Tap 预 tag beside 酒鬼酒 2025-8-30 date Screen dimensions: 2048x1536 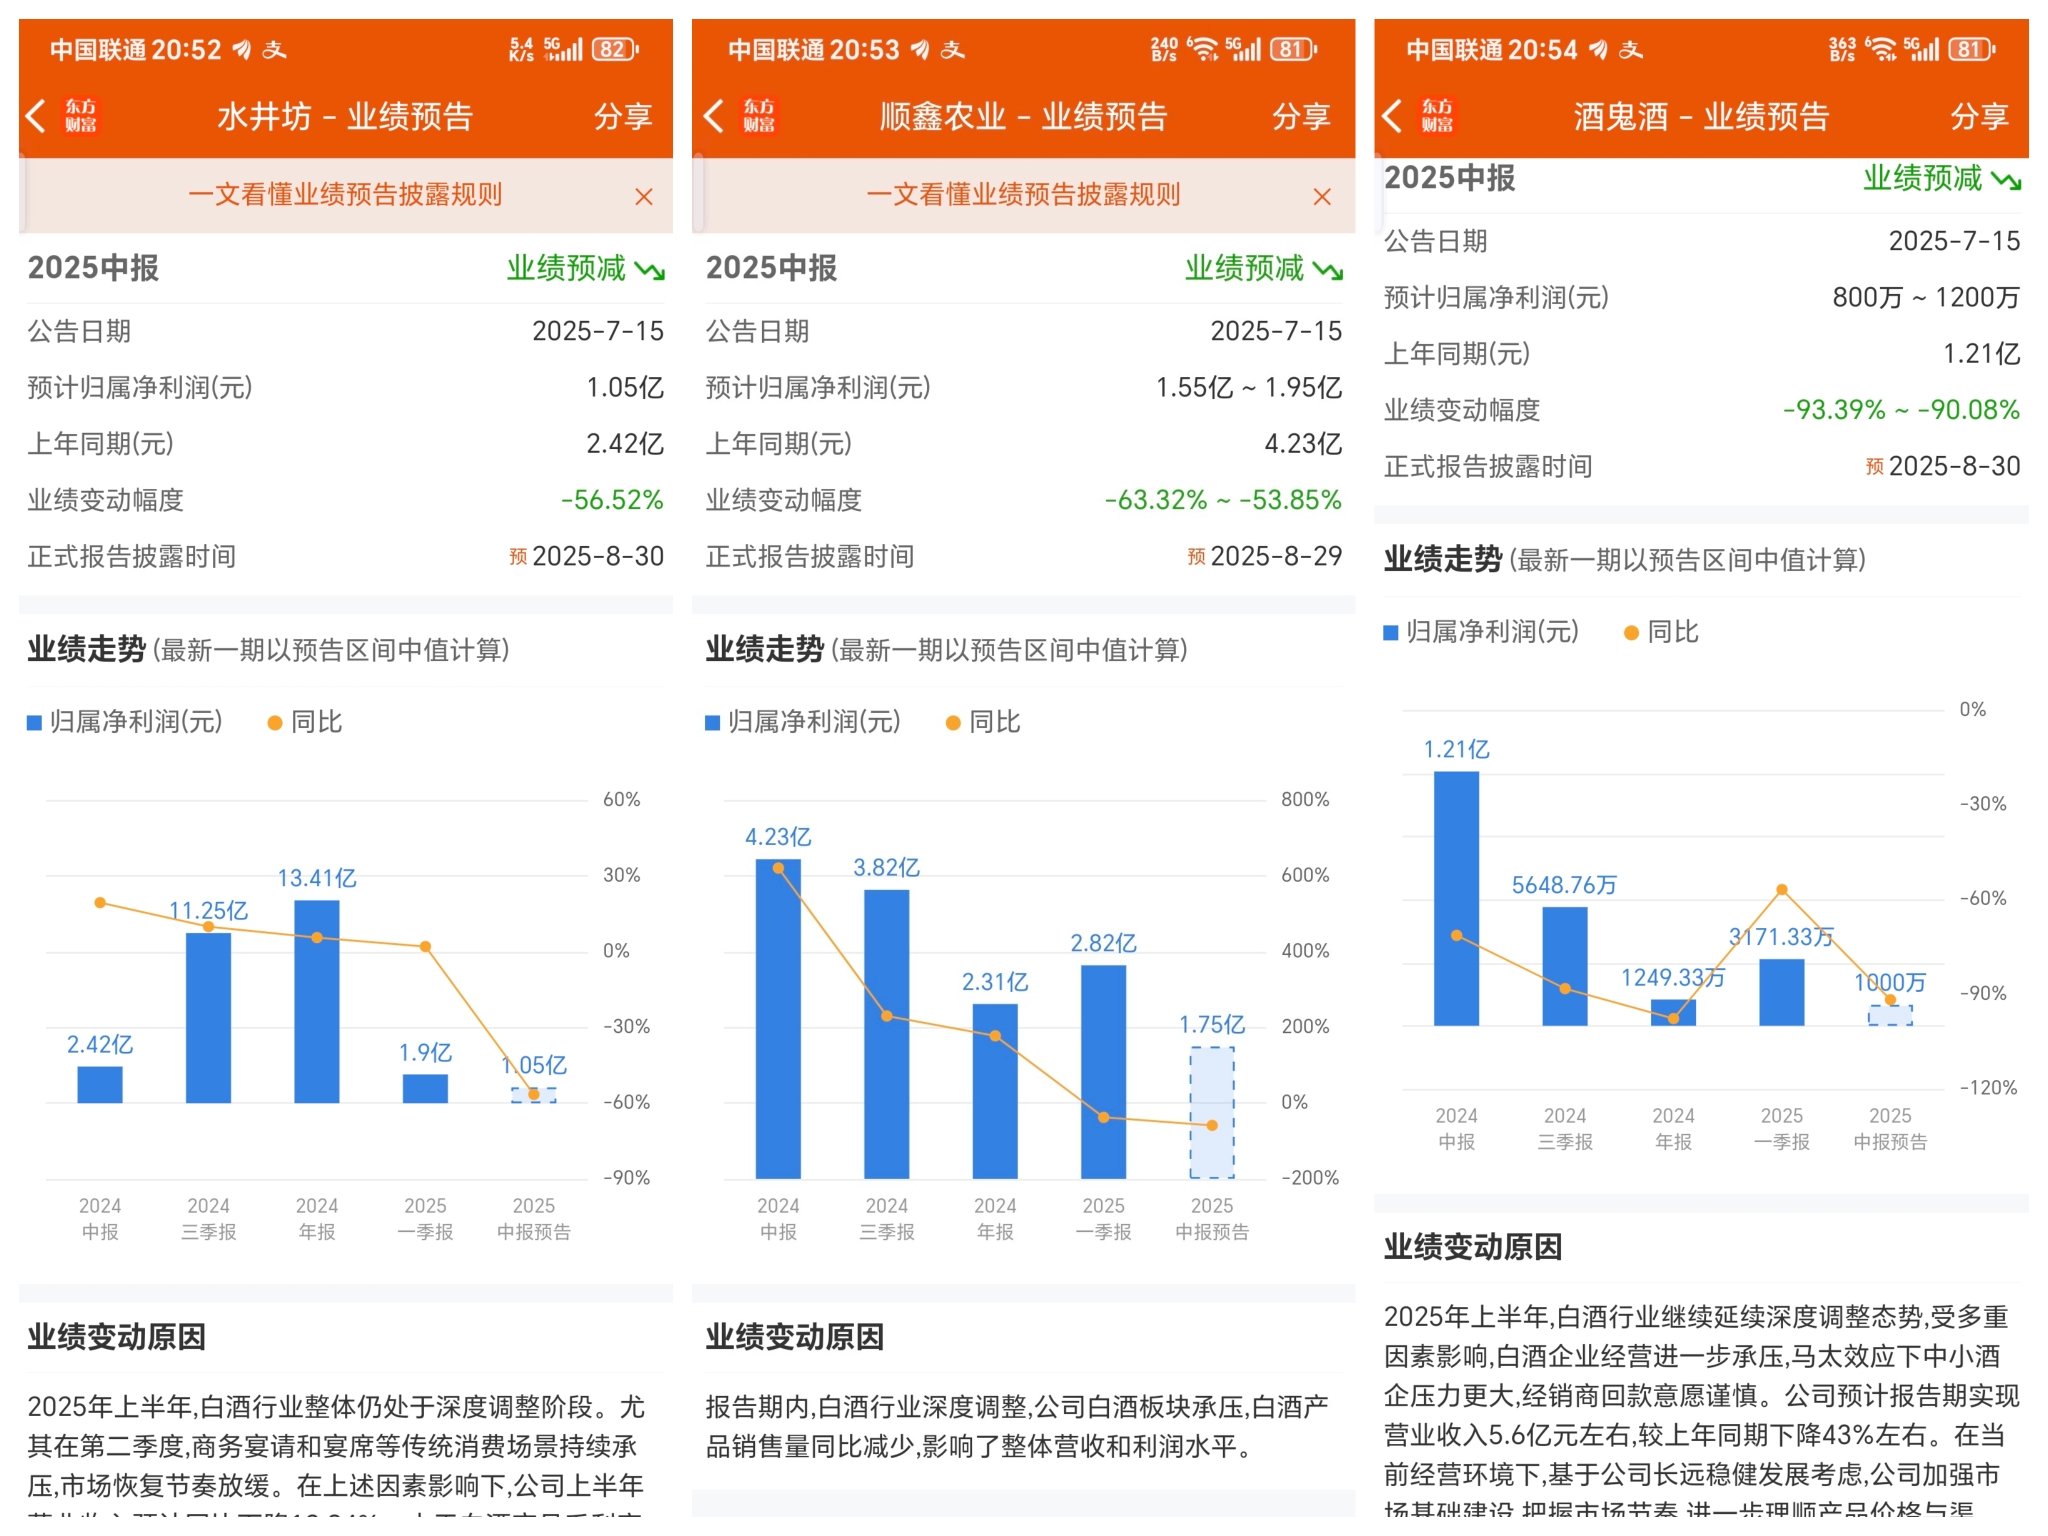(1874, 467)
